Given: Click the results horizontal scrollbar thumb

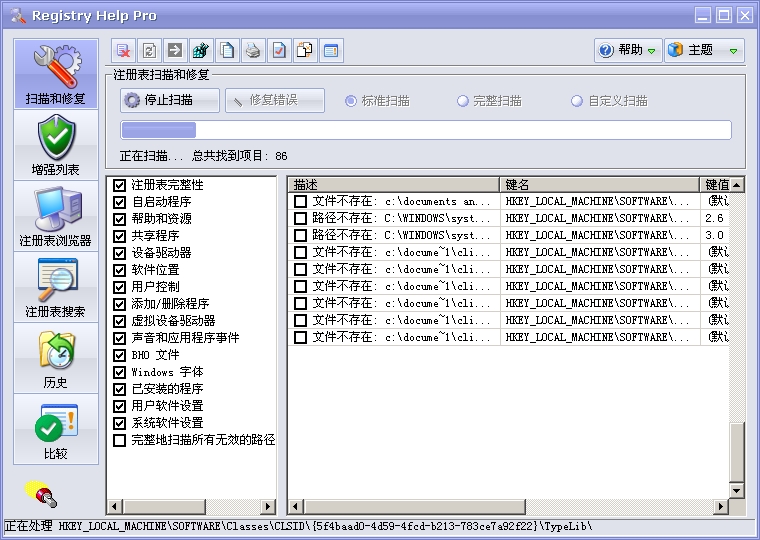Looking at the screenshot, I should 414,507.
